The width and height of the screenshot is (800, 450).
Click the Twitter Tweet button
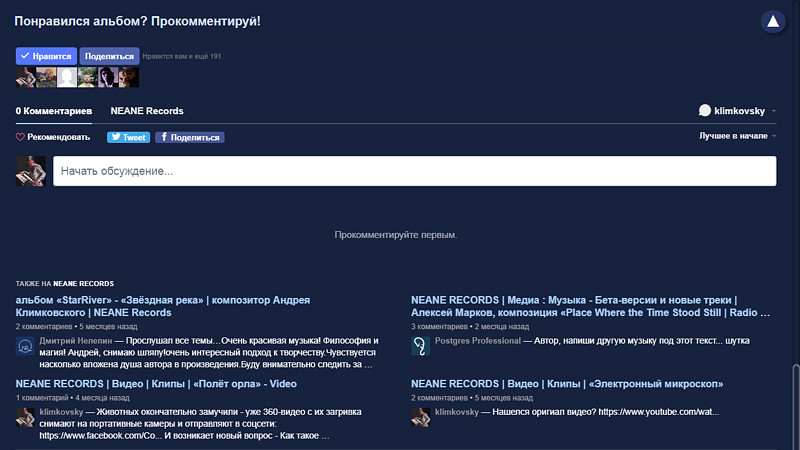(128, 137)
